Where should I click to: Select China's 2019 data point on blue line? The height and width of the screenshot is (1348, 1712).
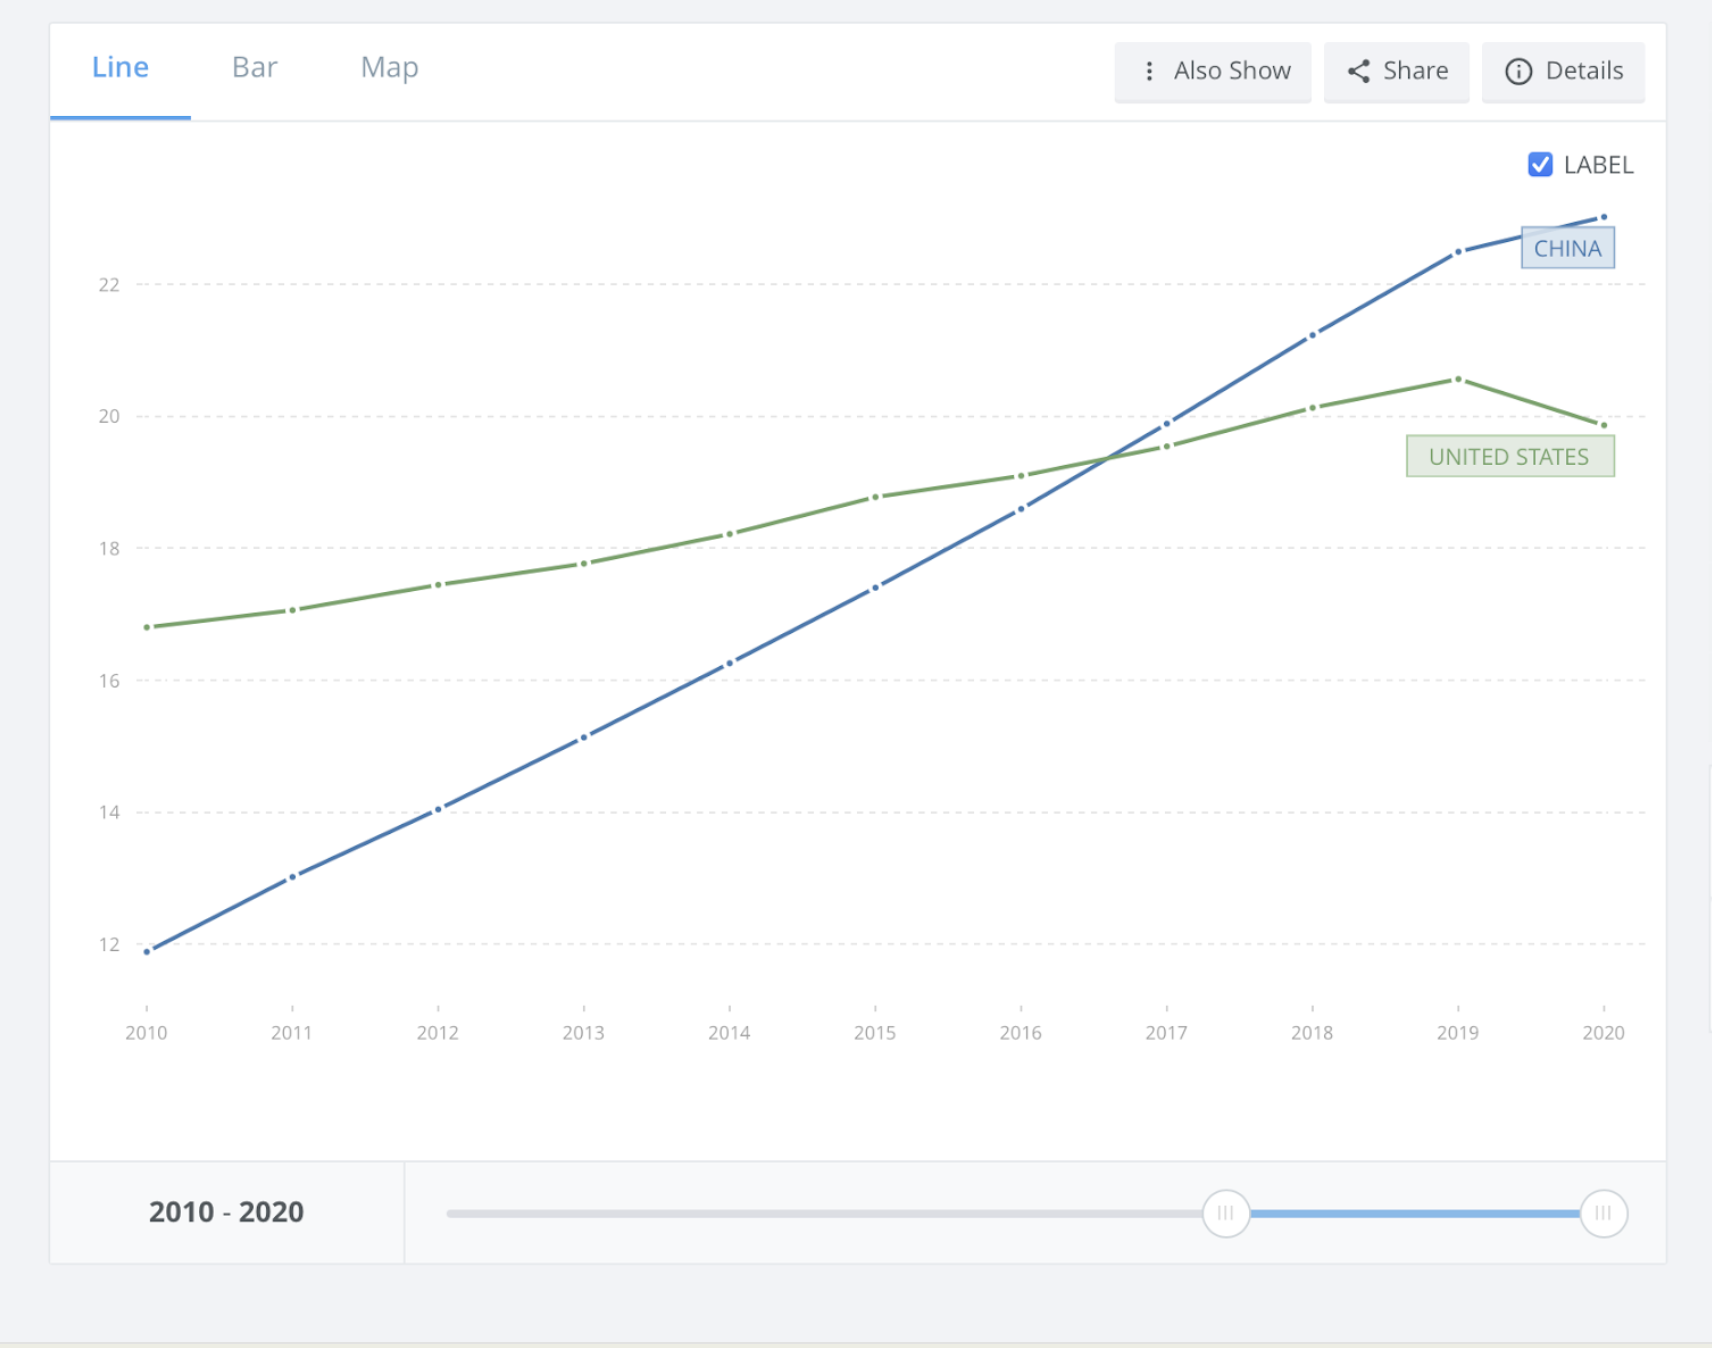(1458, 252)
